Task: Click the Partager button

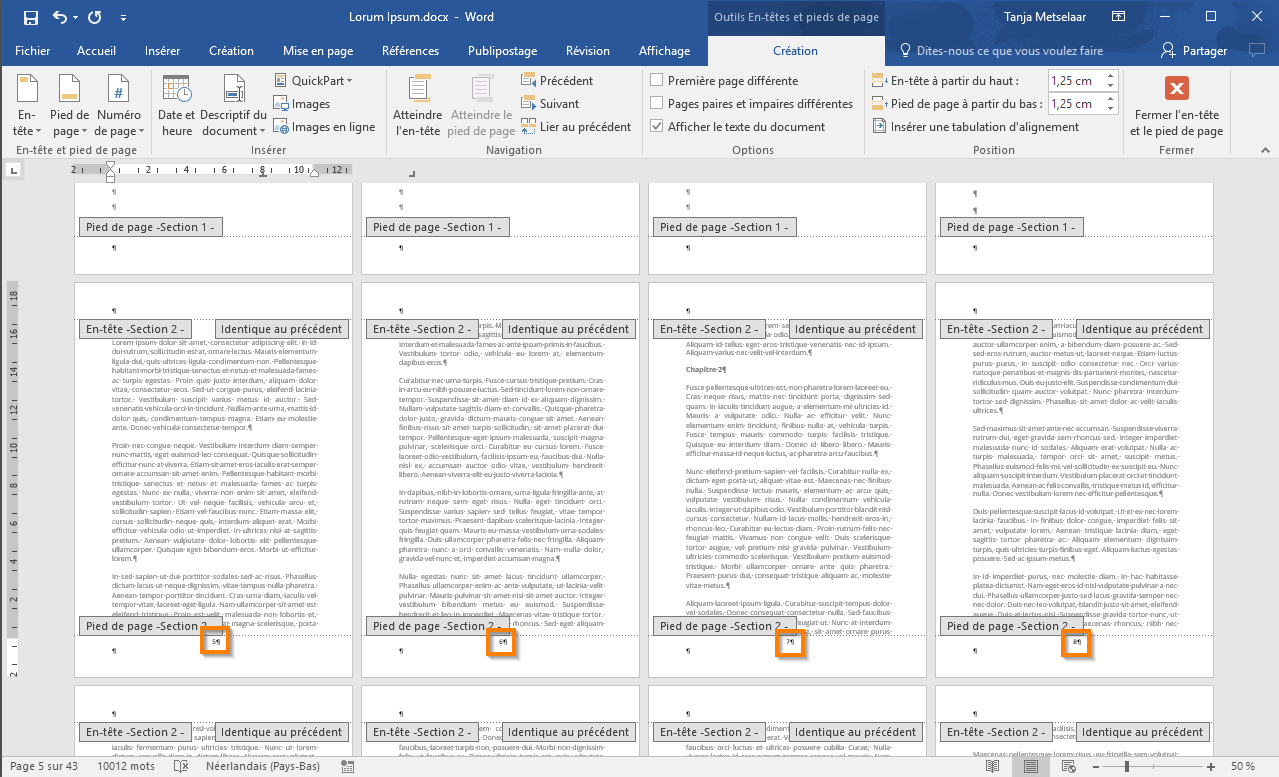Action: click(1194, 51)
